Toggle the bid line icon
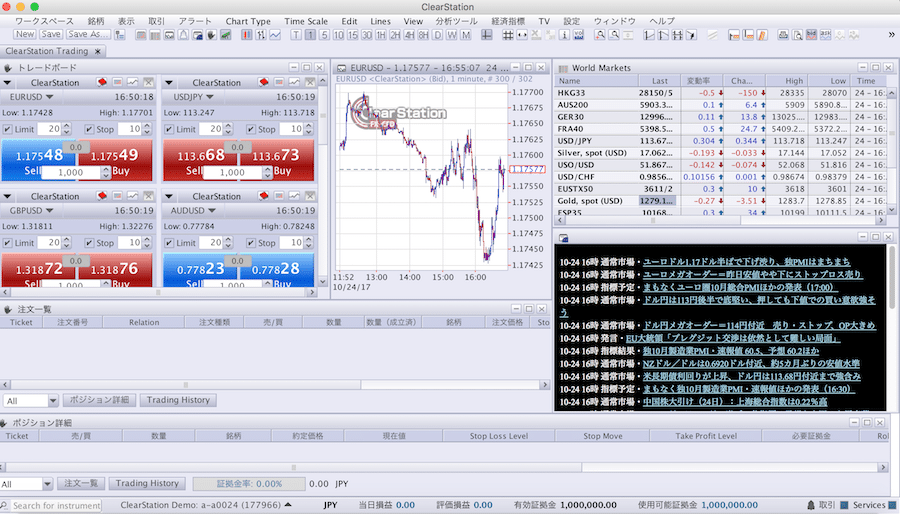This screenshot has height=514, width=900. pyautogui.click(x=811, y=35)
